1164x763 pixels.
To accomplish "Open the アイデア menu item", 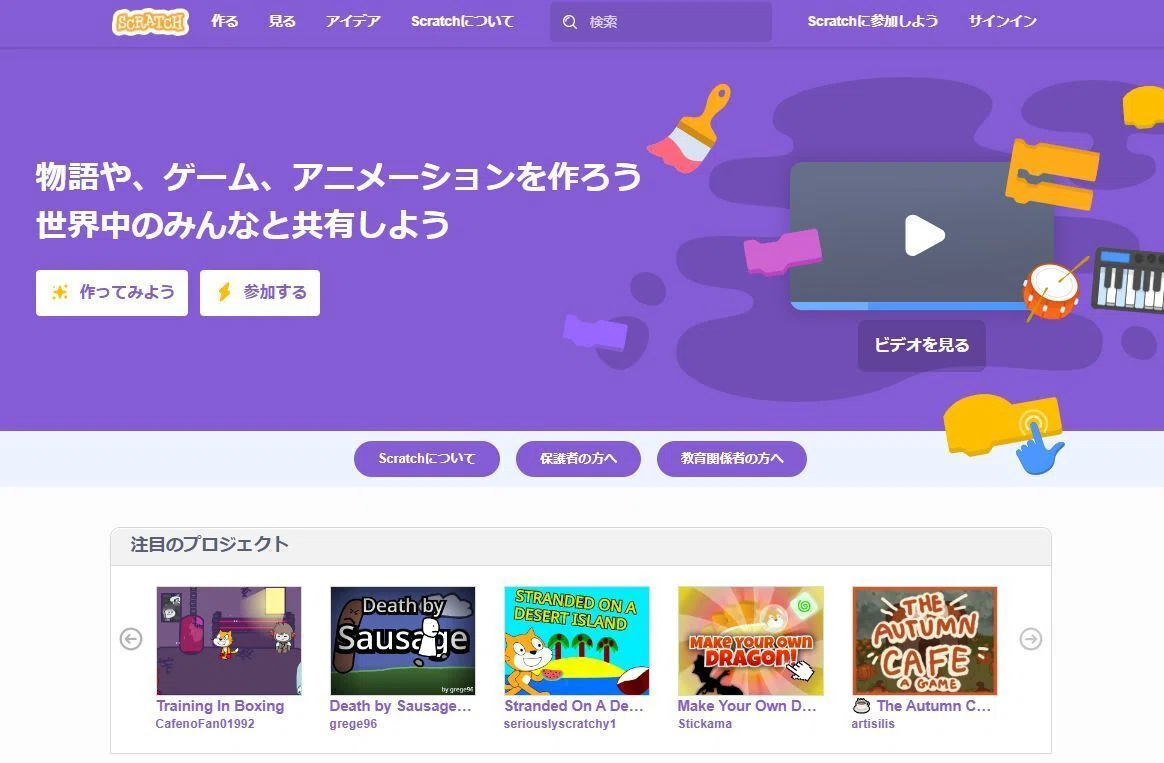I will (x=353, y=22).
